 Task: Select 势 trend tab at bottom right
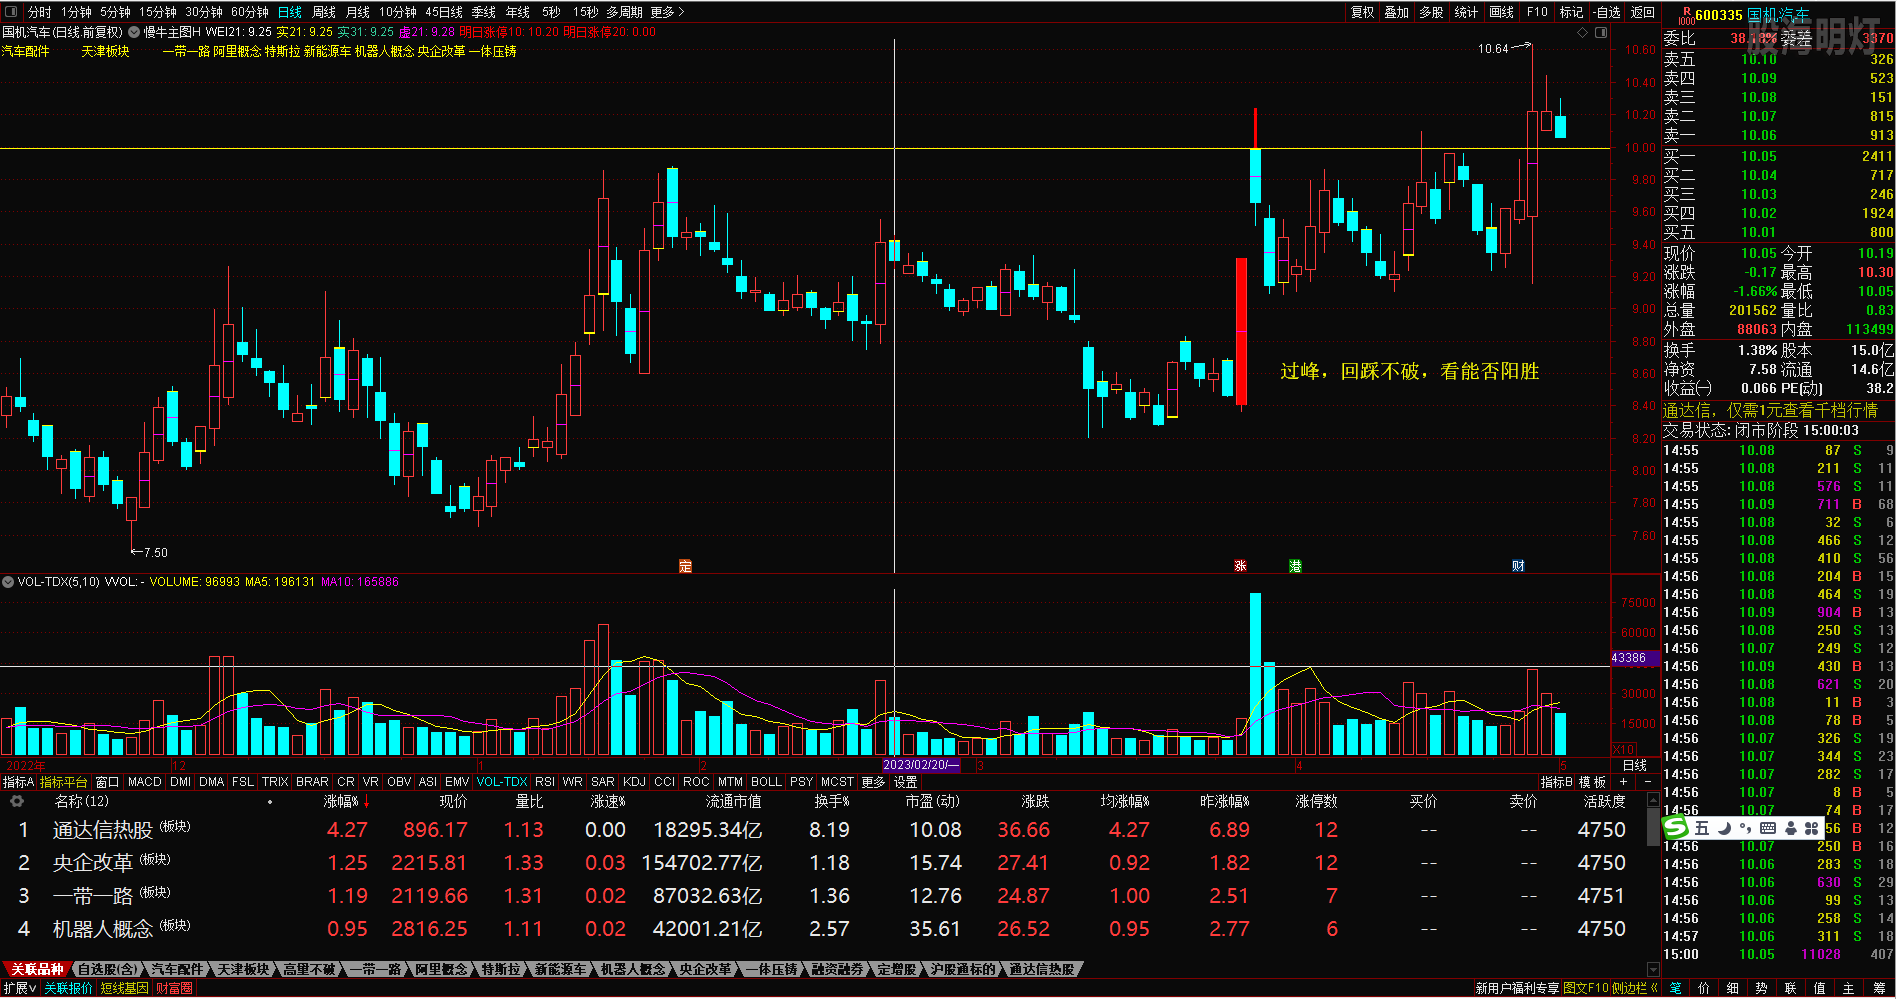[x=1761, y=988]
